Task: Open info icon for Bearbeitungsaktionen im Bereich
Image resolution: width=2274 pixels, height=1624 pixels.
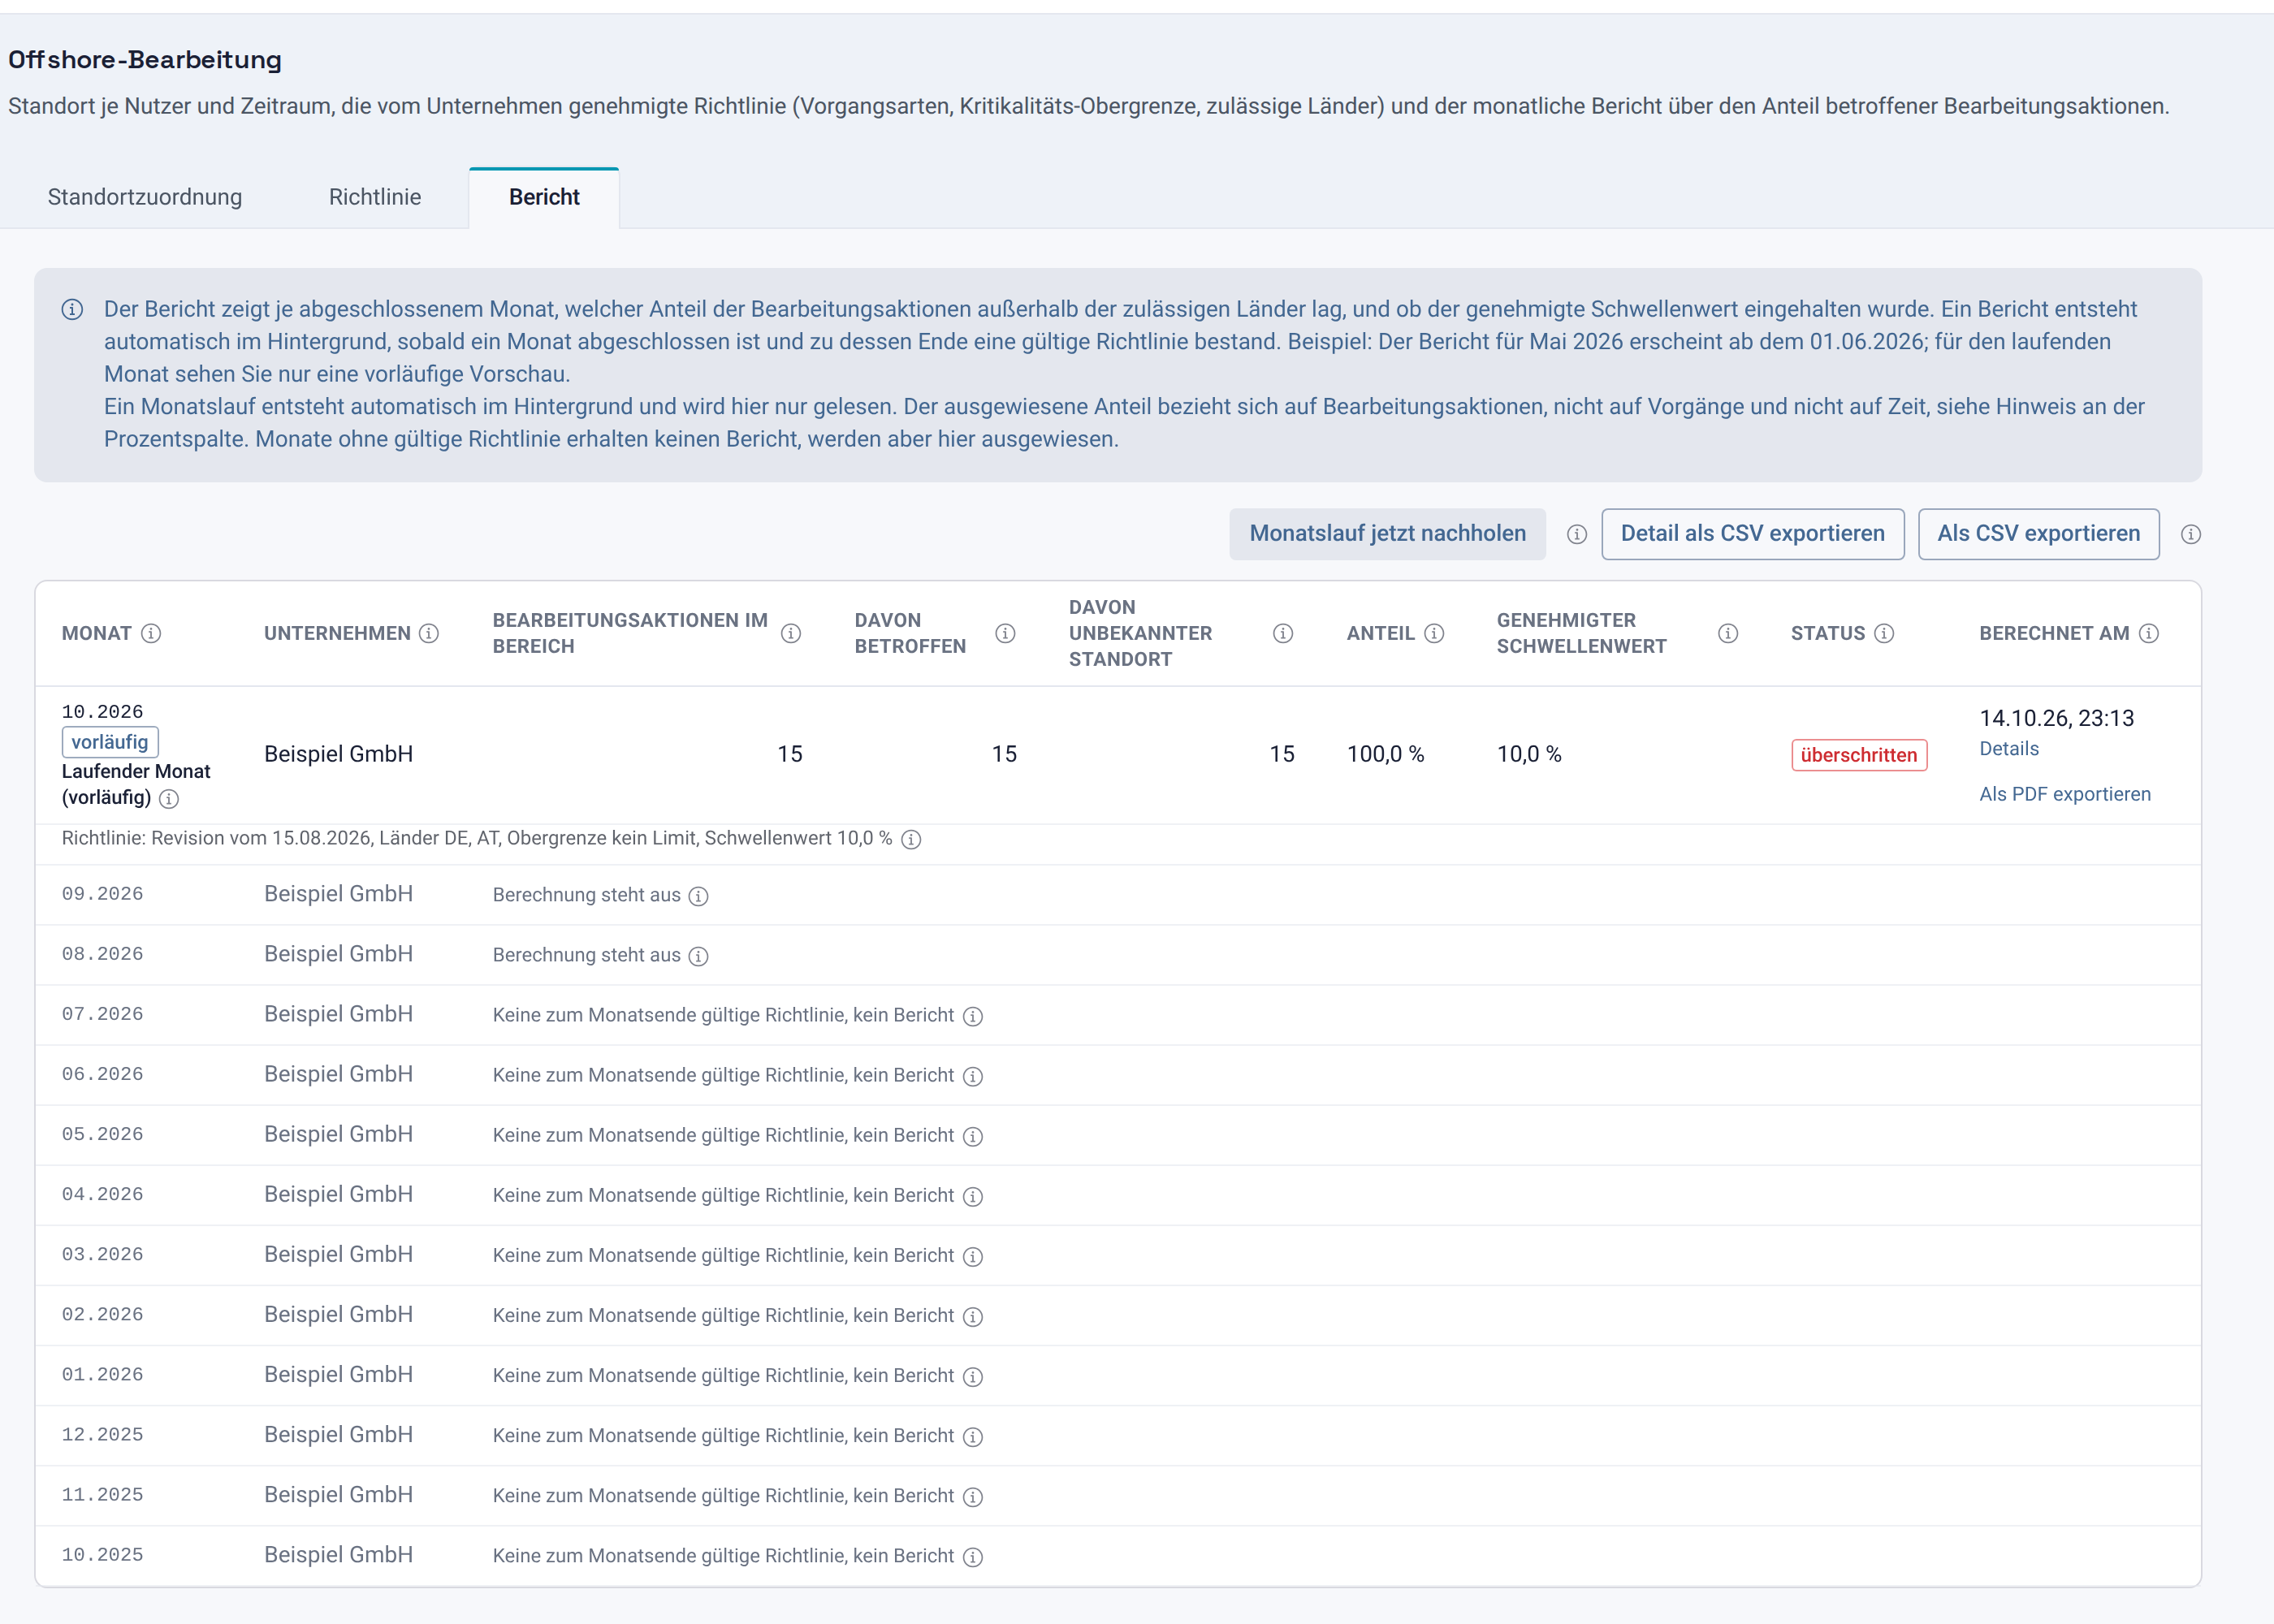Action: pos(791,633)
